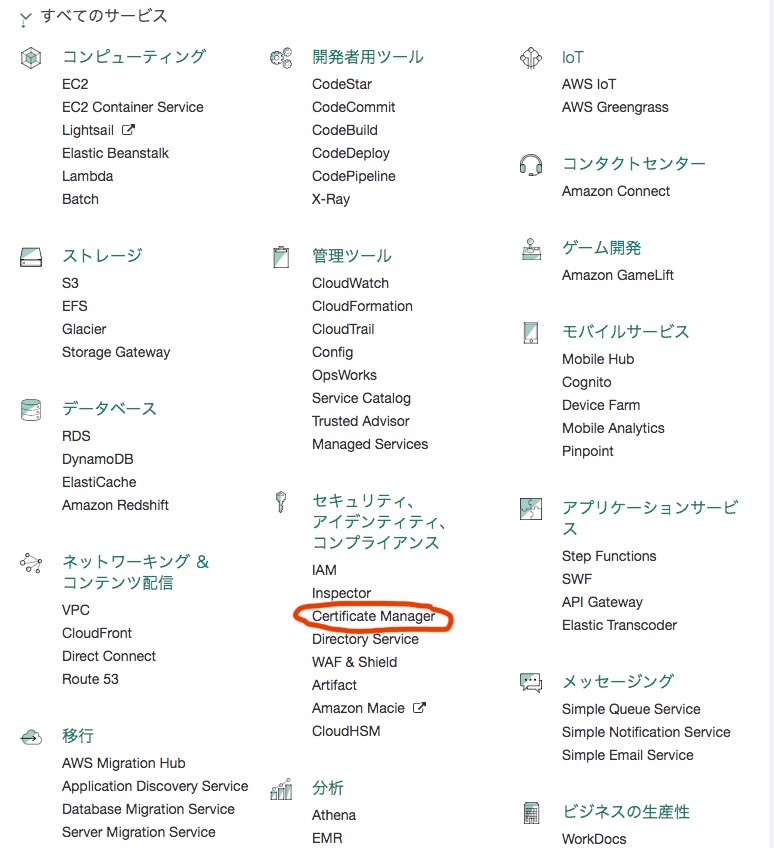Click the ストレージ drive icon
This screenshot has width=774, height=848.
(30, 257)
